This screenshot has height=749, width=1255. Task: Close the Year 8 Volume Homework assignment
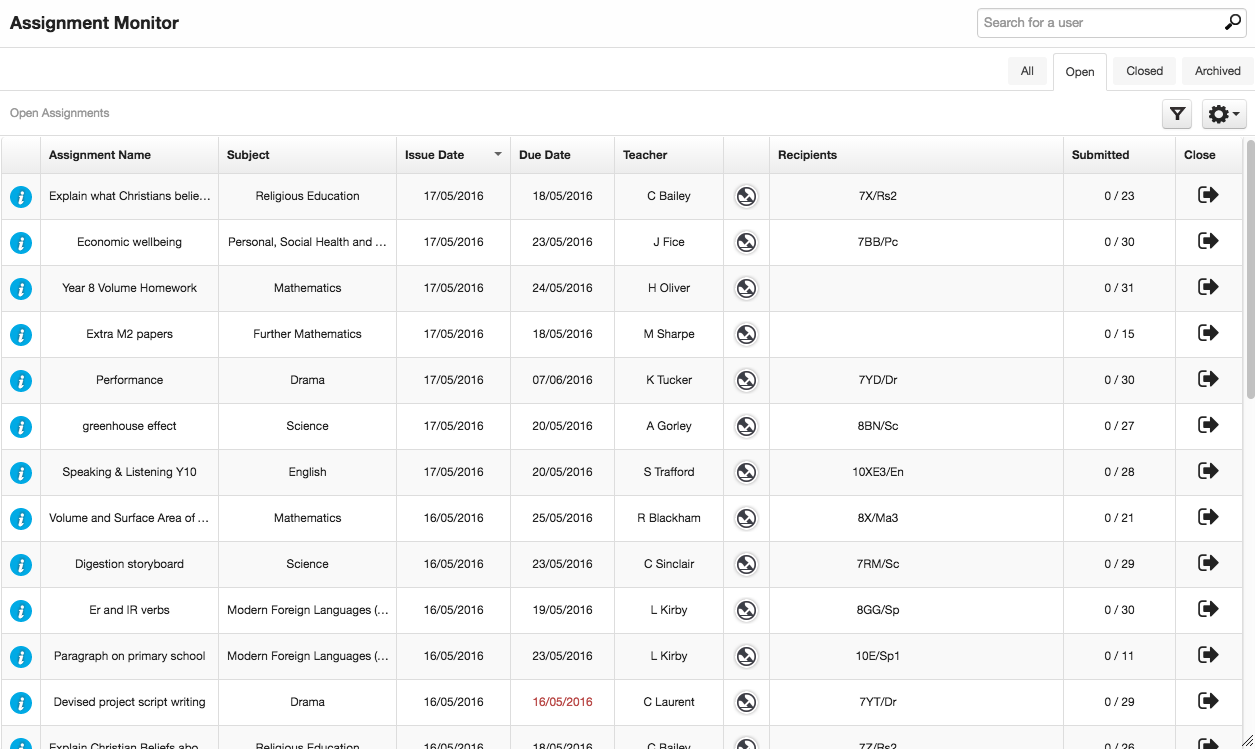click(1208, 287)
